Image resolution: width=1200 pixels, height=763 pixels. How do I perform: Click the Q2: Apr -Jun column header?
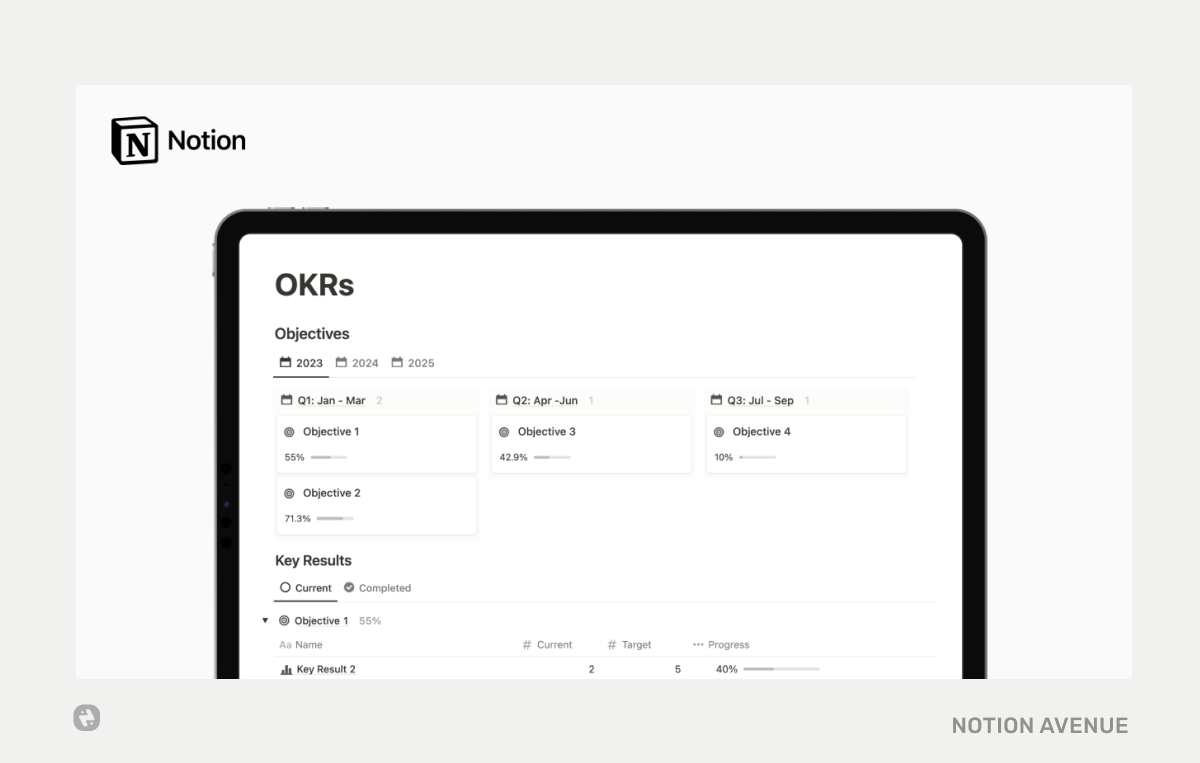[545, 400]
